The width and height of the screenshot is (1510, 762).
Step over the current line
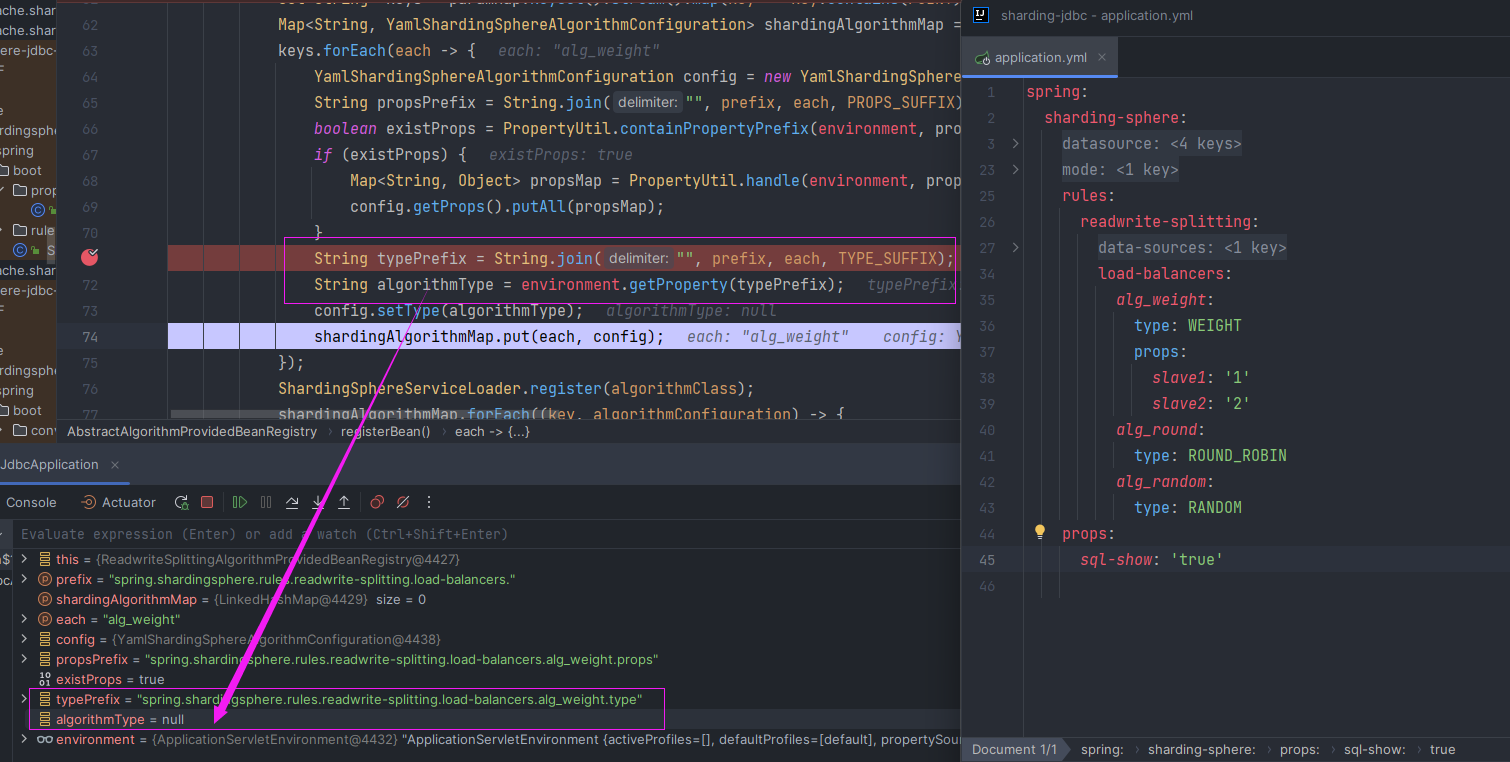pyautogui.click(x=292, y=502)
